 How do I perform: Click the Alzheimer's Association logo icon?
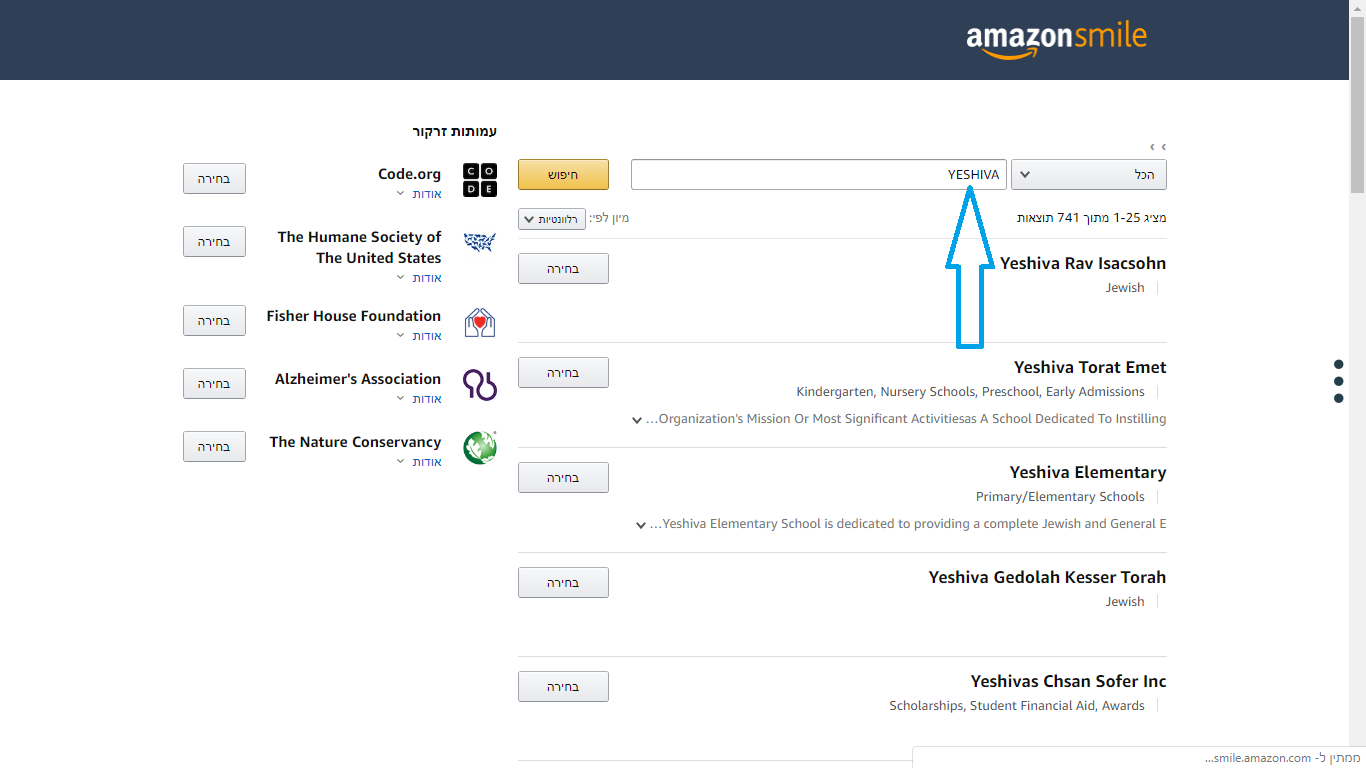coord(480,385)
